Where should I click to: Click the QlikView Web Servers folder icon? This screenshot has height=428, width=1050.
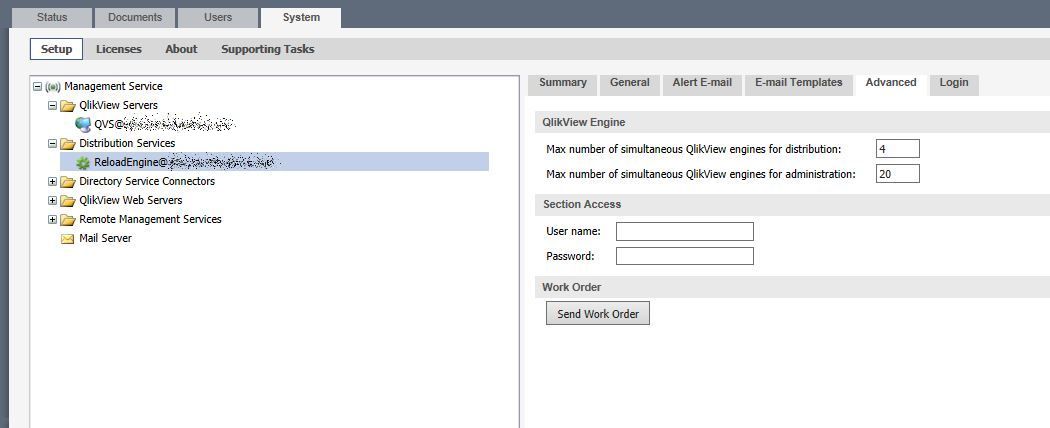pos(68,200)
